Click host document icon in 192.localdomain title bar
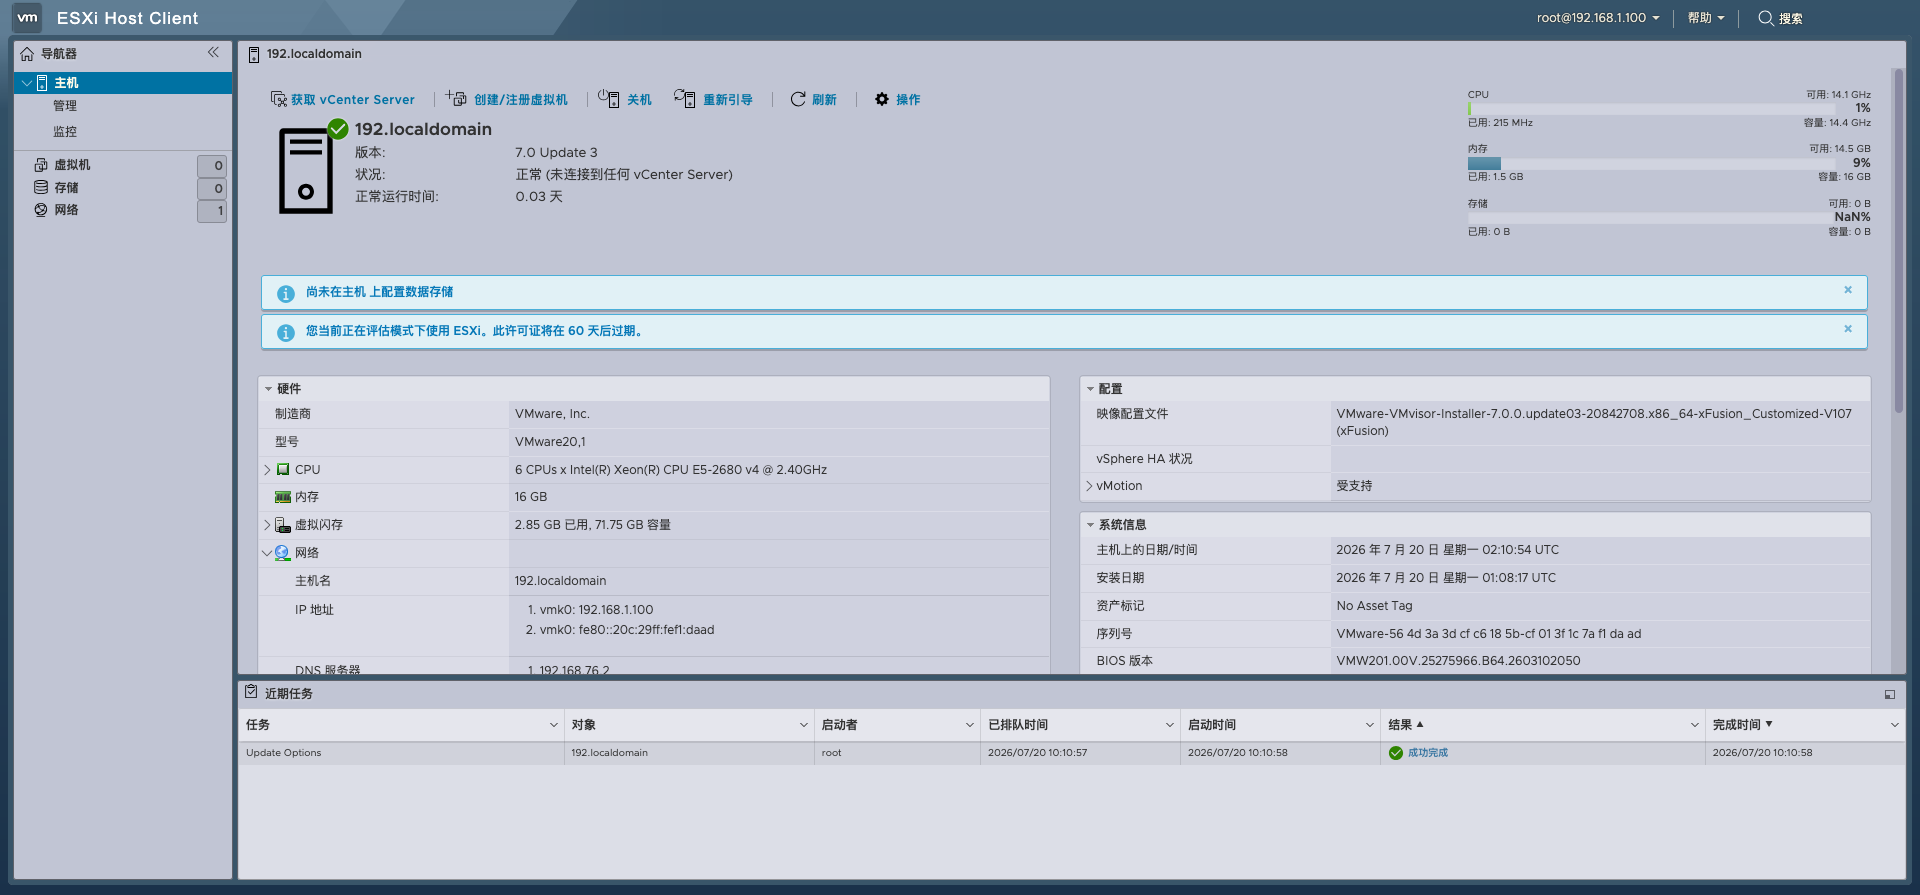 click(254, 54)
